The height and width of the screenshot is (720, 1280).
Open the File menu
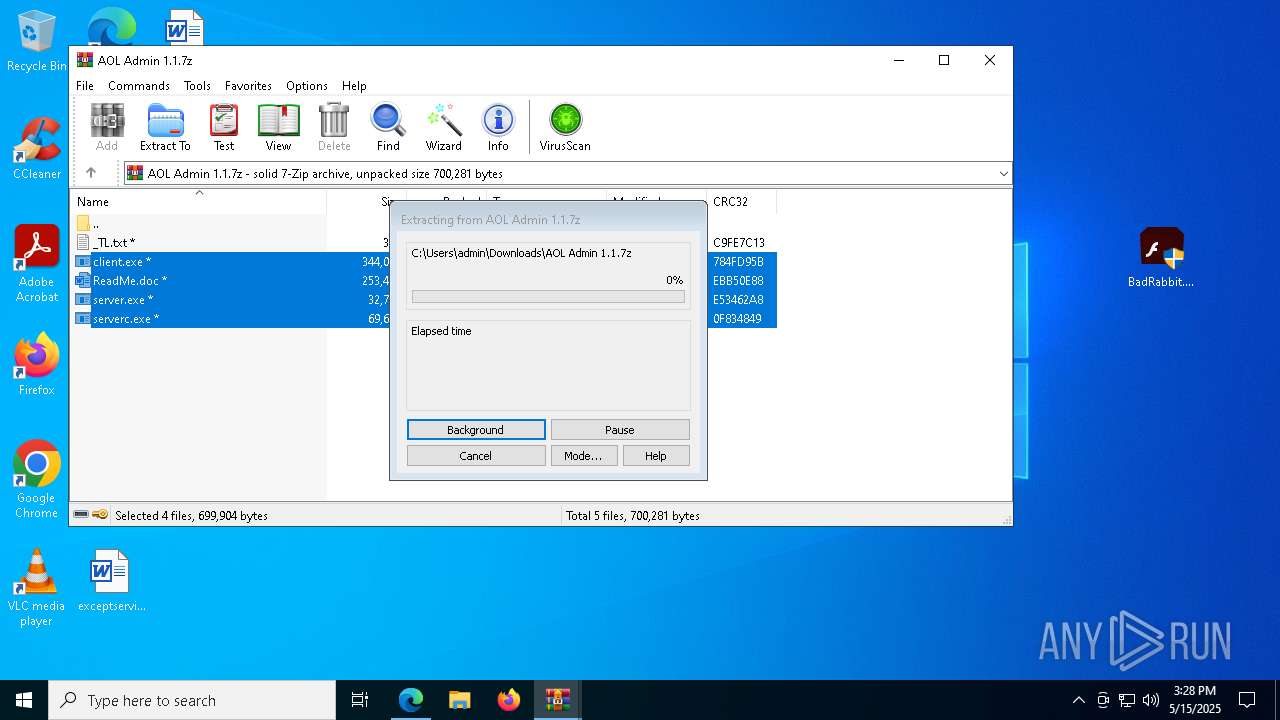[85, 86]
